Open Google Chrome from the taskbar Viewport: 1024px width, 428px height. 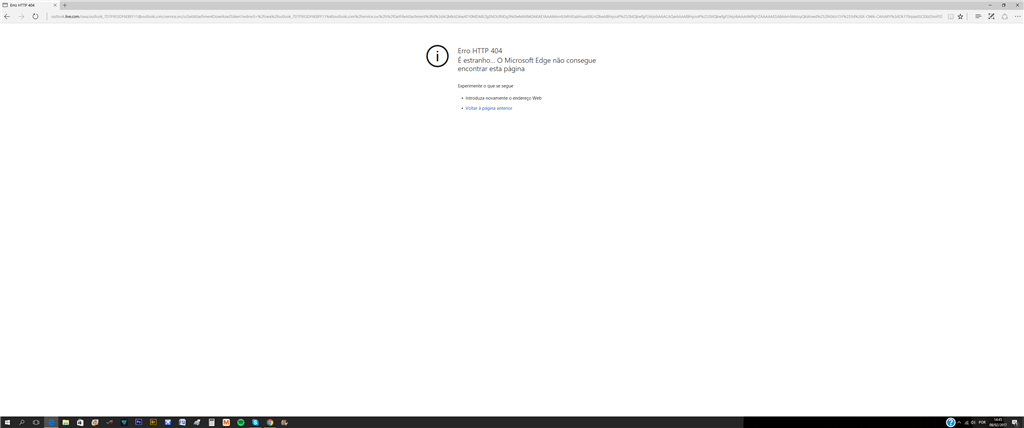point(270,422)
